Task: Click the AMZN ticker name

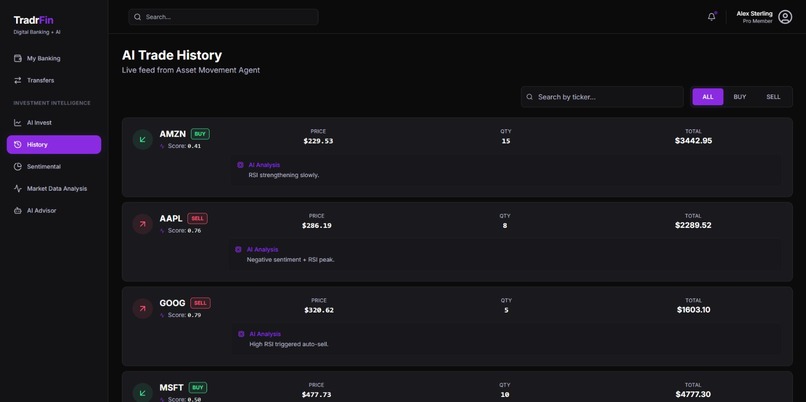Action: (173, 134)
